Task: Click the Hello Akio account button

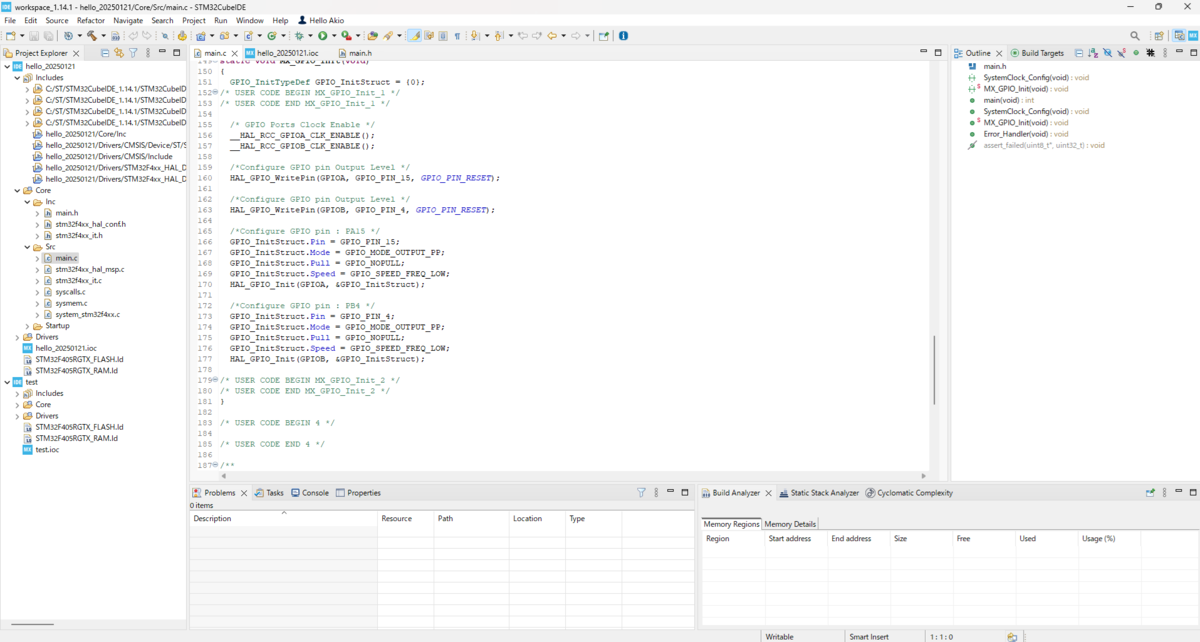Action: click(x=321, y=20)
